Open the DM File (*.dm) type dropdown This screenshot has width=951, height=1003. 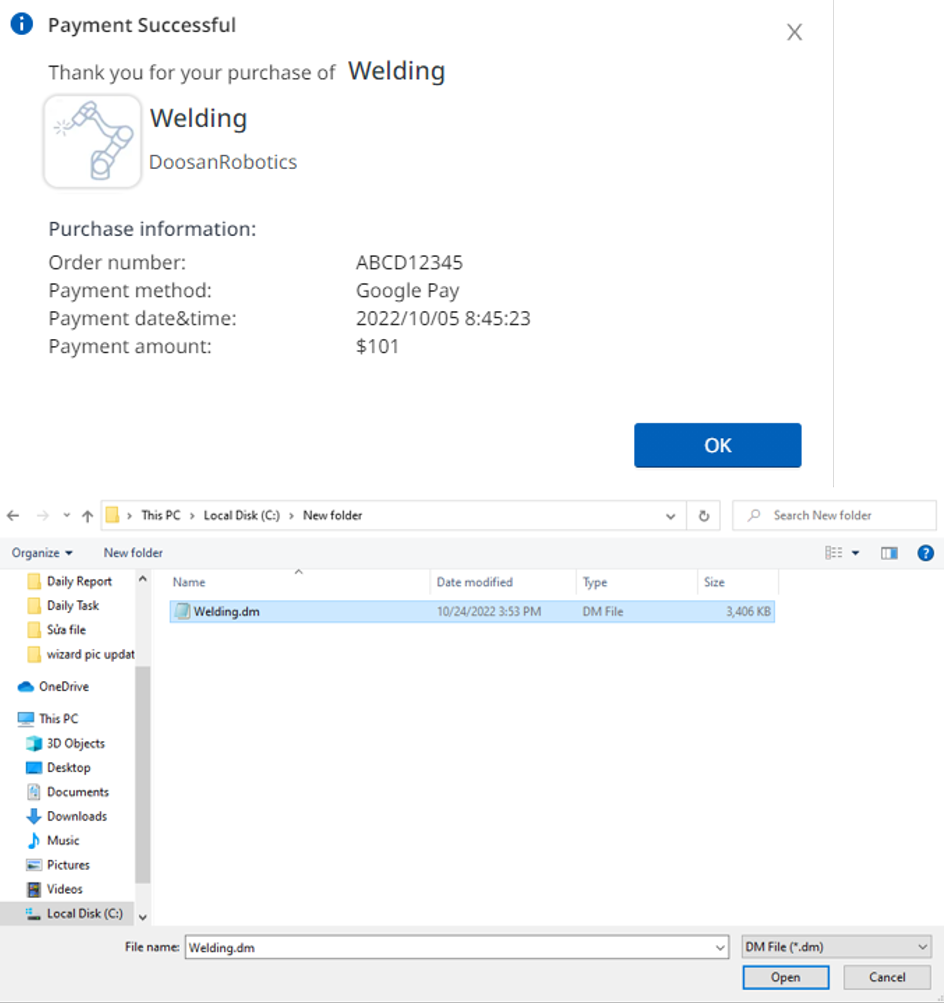[836, 947]
